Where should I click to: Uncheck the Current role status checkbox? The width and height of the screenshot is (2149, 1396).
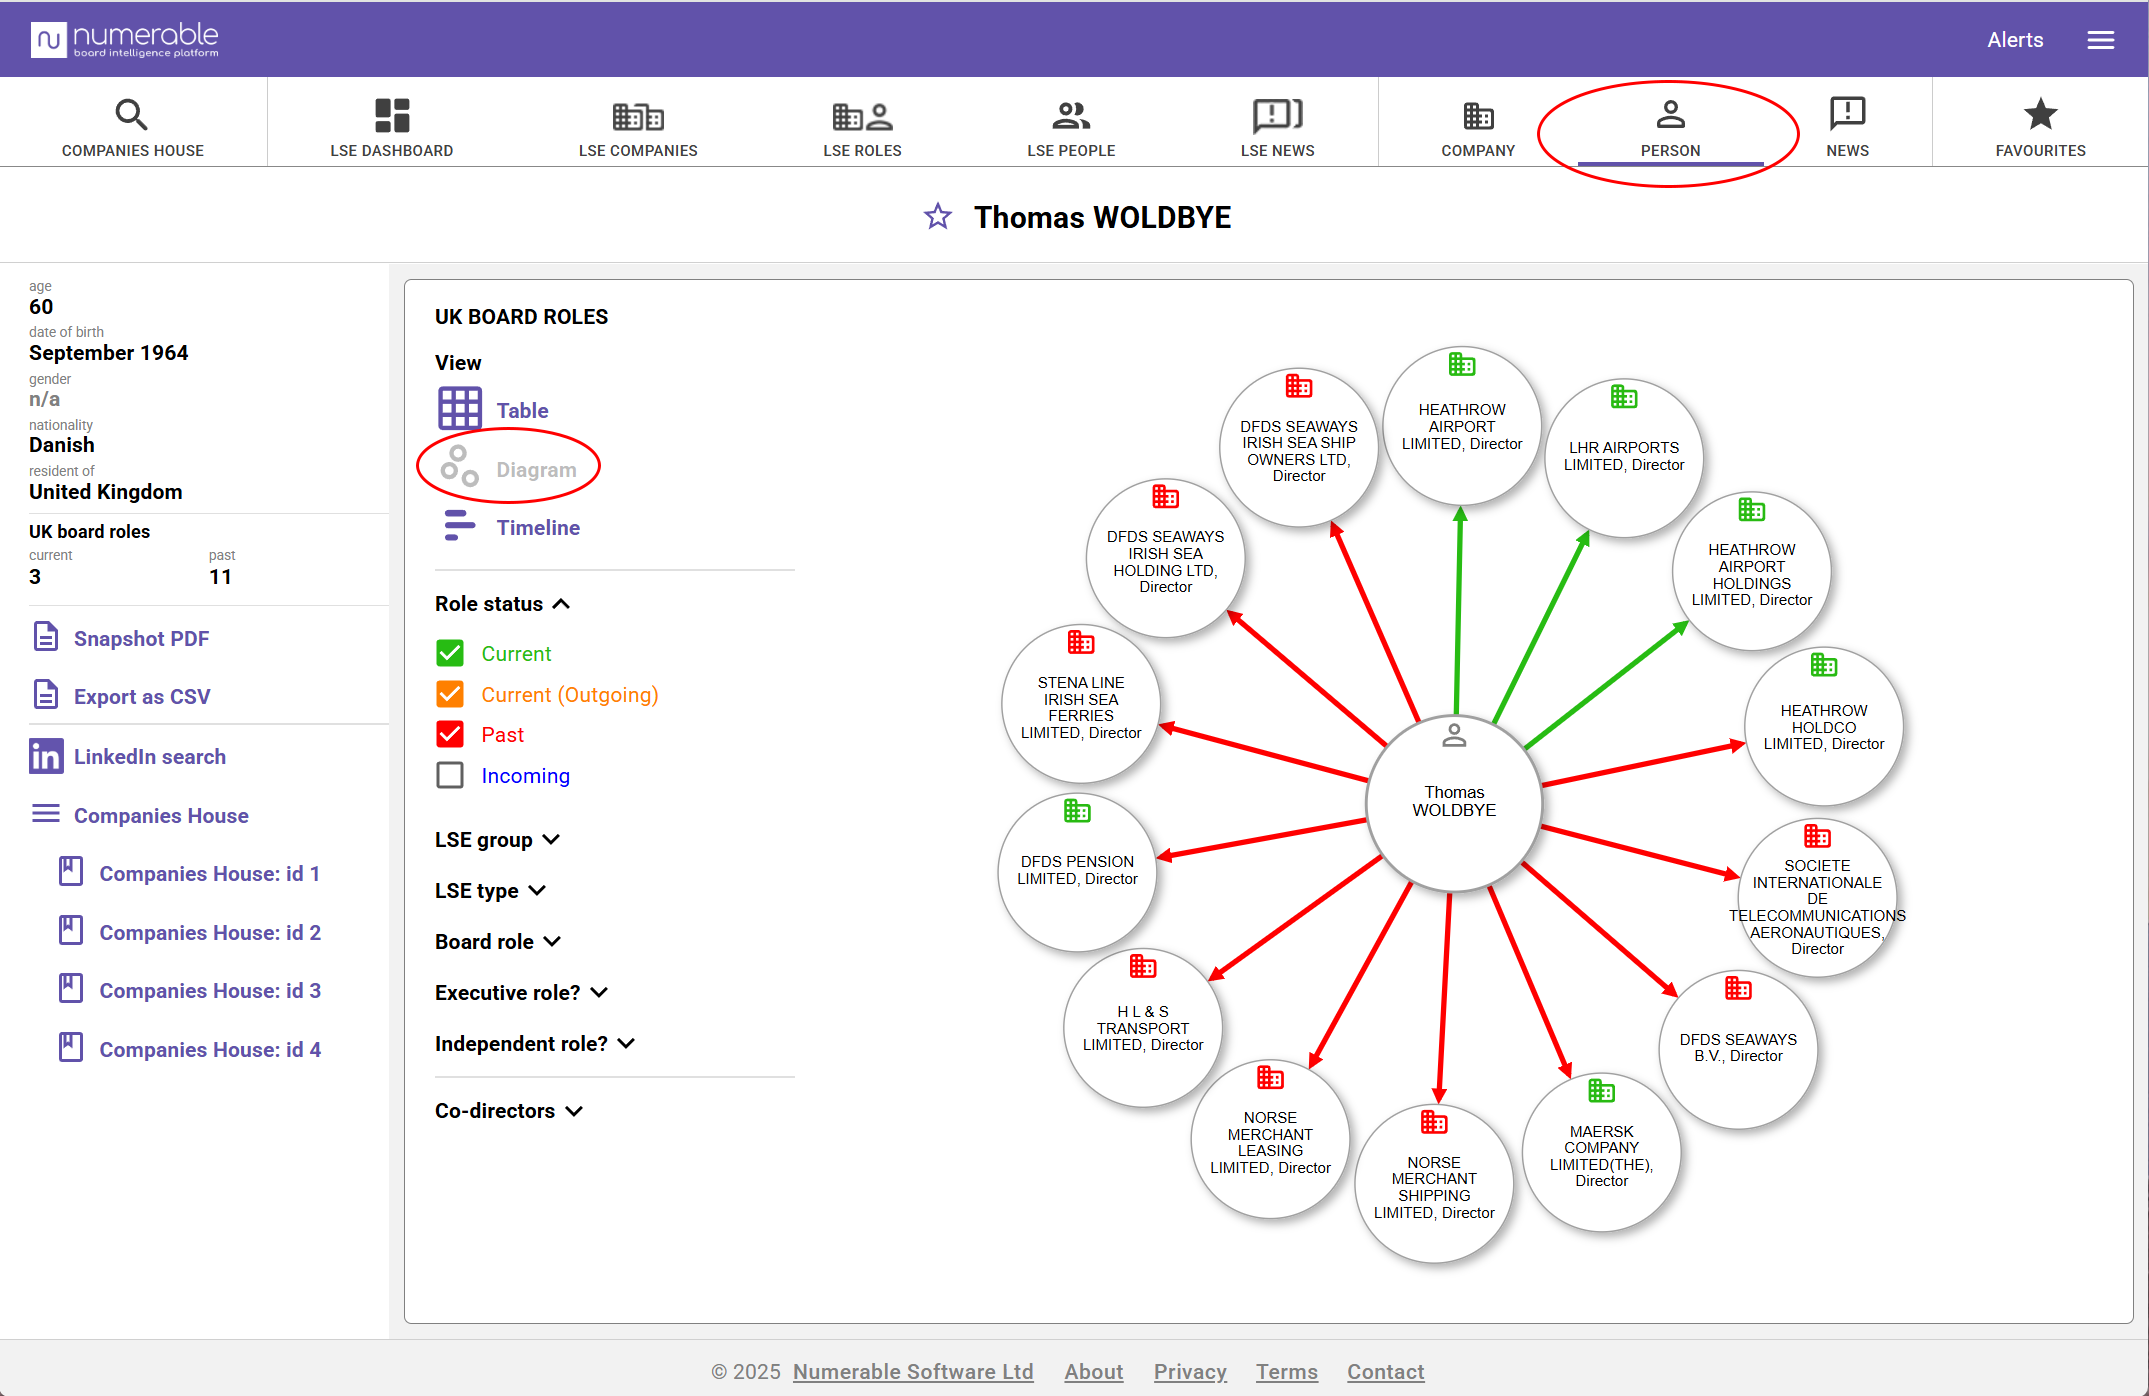[450, 653]
